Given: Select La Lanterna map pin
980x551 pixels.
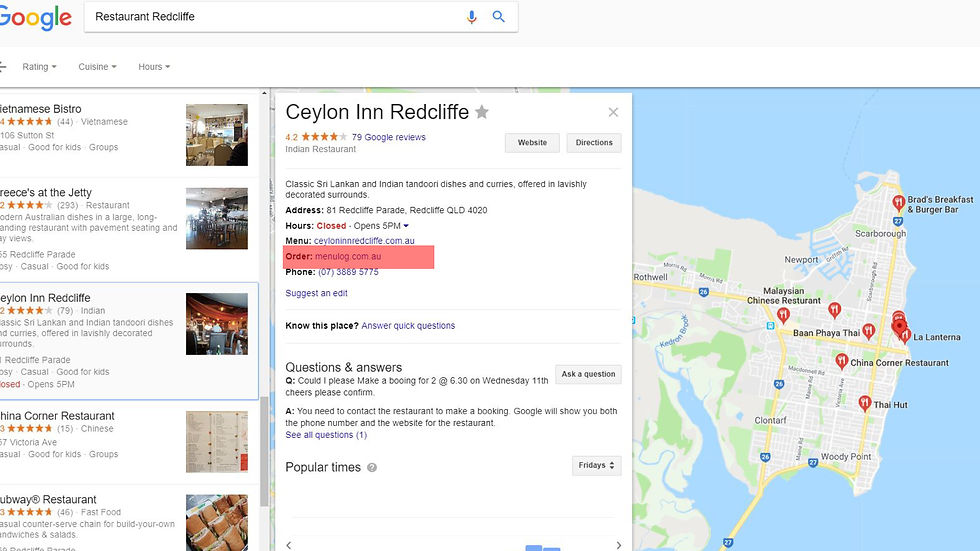Looking at the screenshot, I should [905, 335].
